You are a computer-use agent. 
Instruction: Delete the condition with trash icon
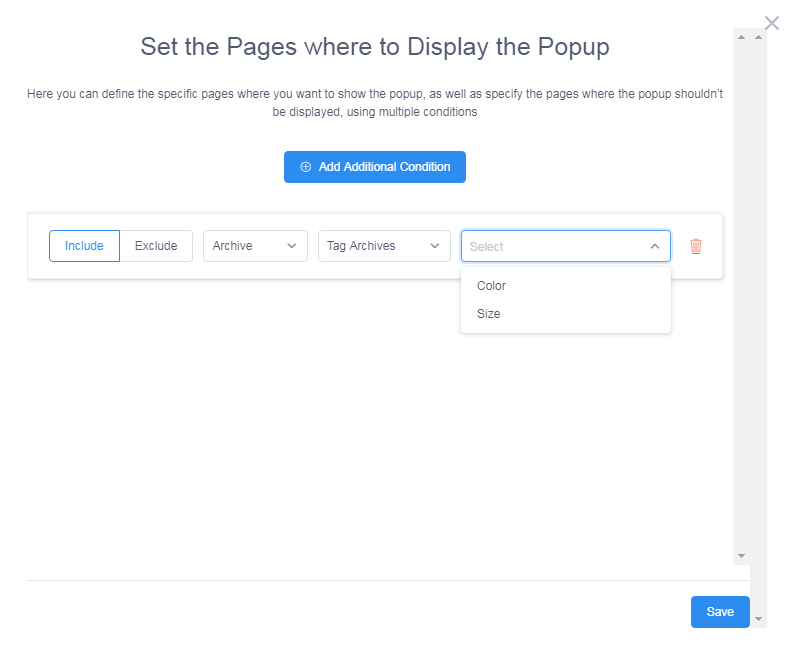point(696,246)
